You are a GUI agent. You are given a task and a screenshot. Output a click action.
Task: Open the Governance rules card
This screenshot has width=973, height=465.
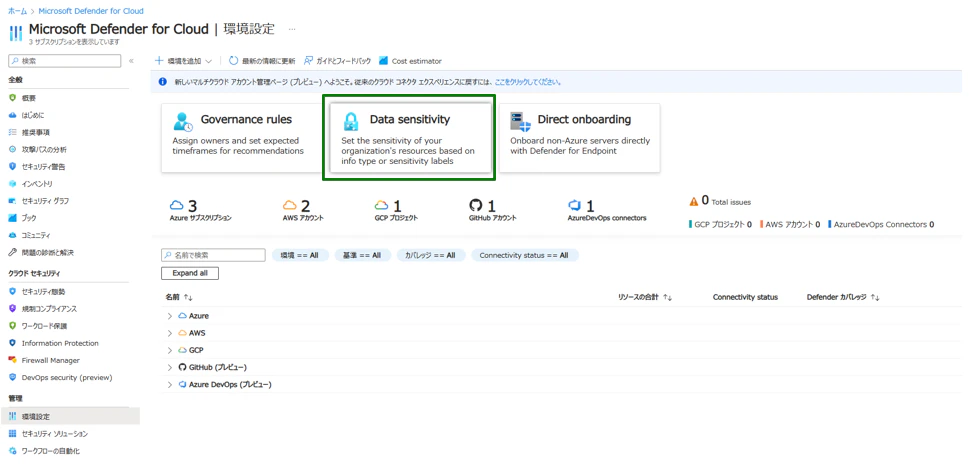click(x=241, y=138)
